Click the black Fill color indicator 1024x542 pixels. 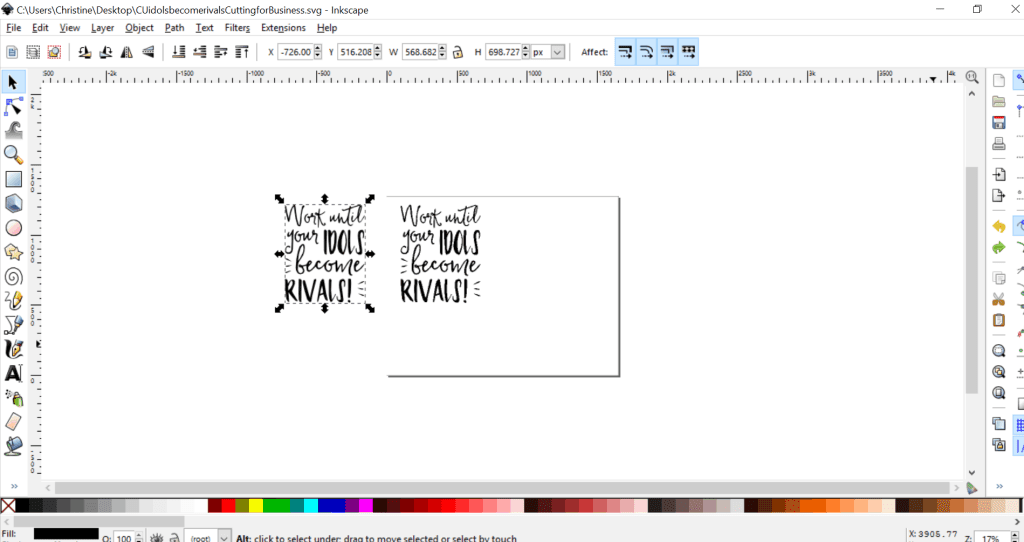[66, 534]
